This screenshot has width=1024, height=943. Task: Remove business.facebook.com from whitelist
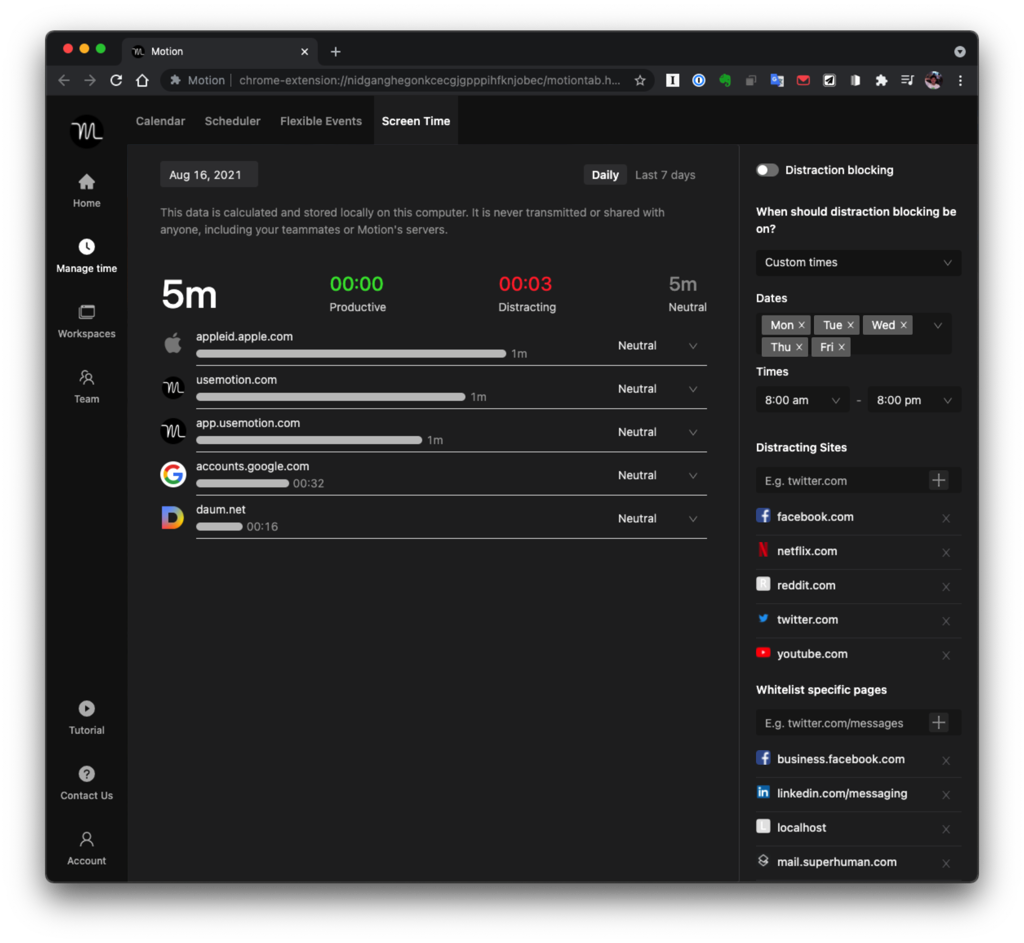946,761
